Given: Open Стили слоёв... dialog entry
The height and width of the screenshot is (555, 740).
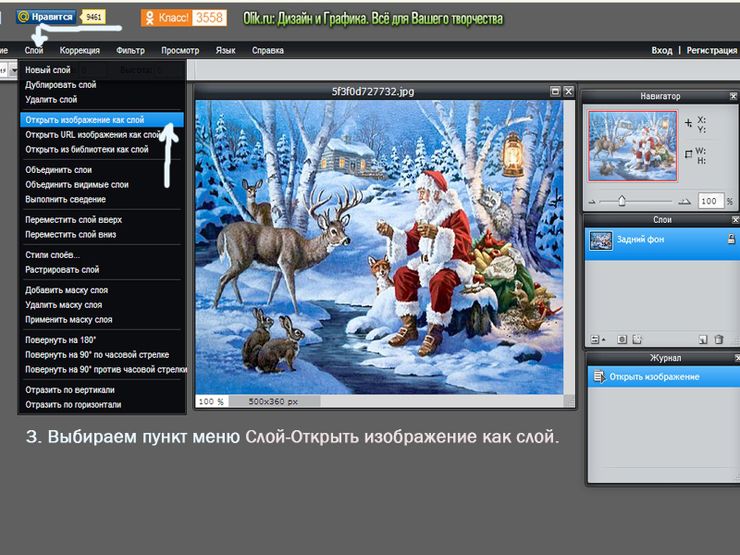Looking at the screenshot, I should point(101,255).
